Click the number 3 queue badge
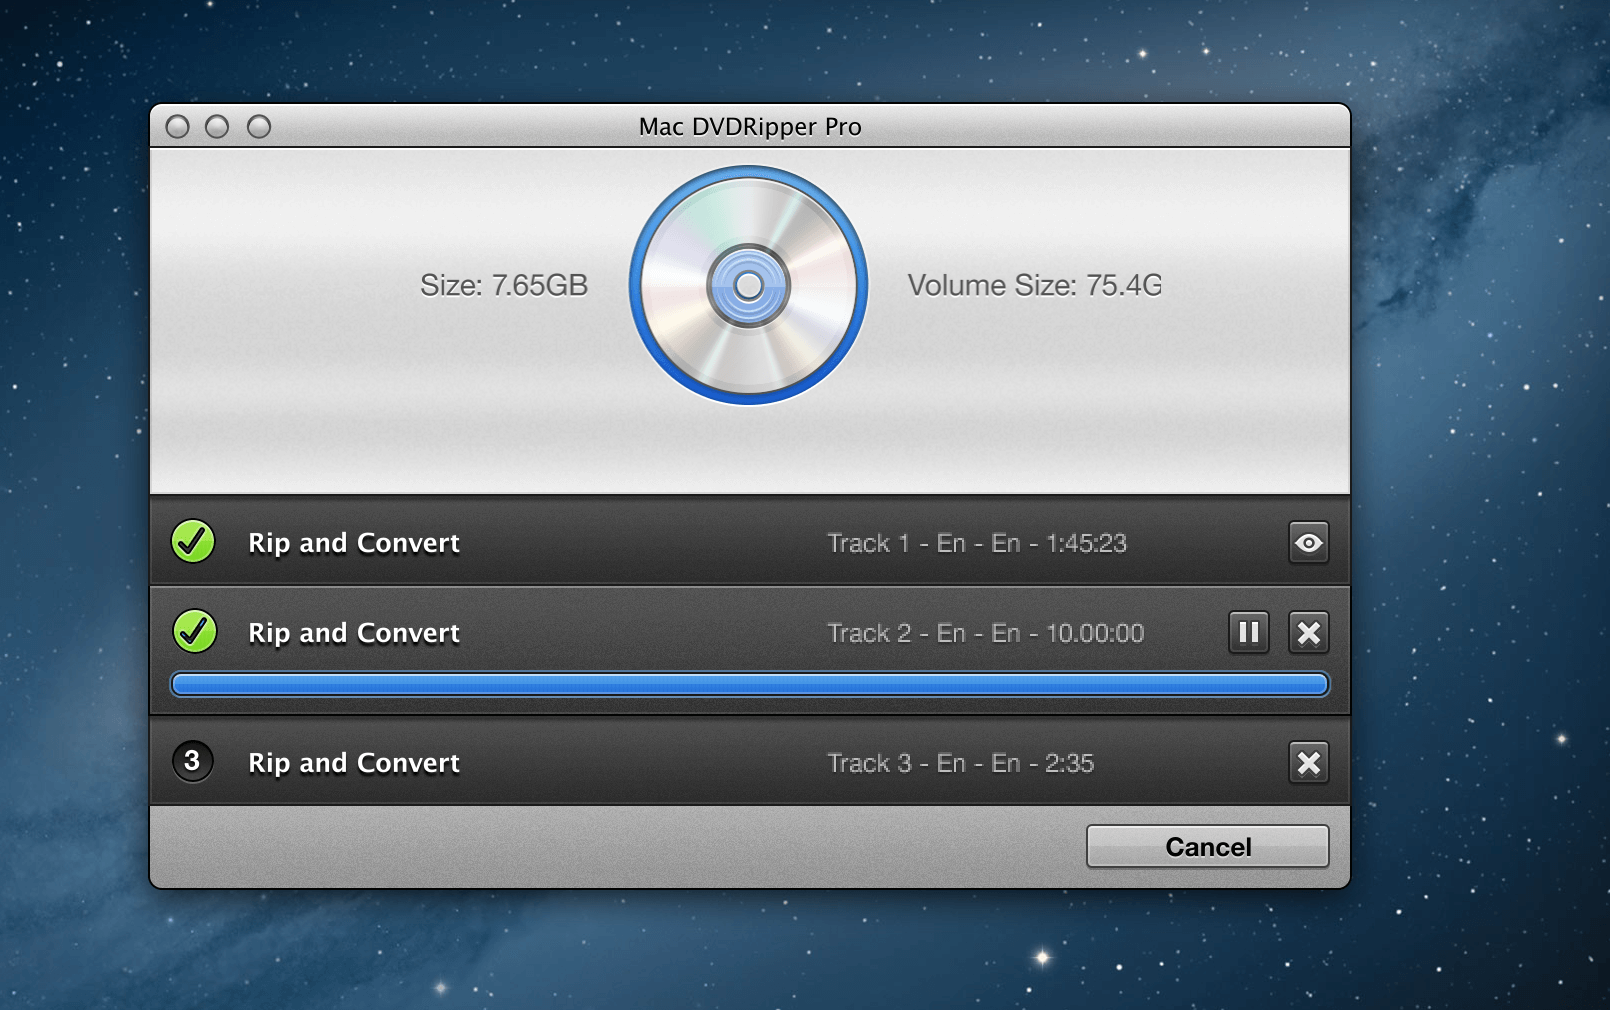 [x=193, y=761]
